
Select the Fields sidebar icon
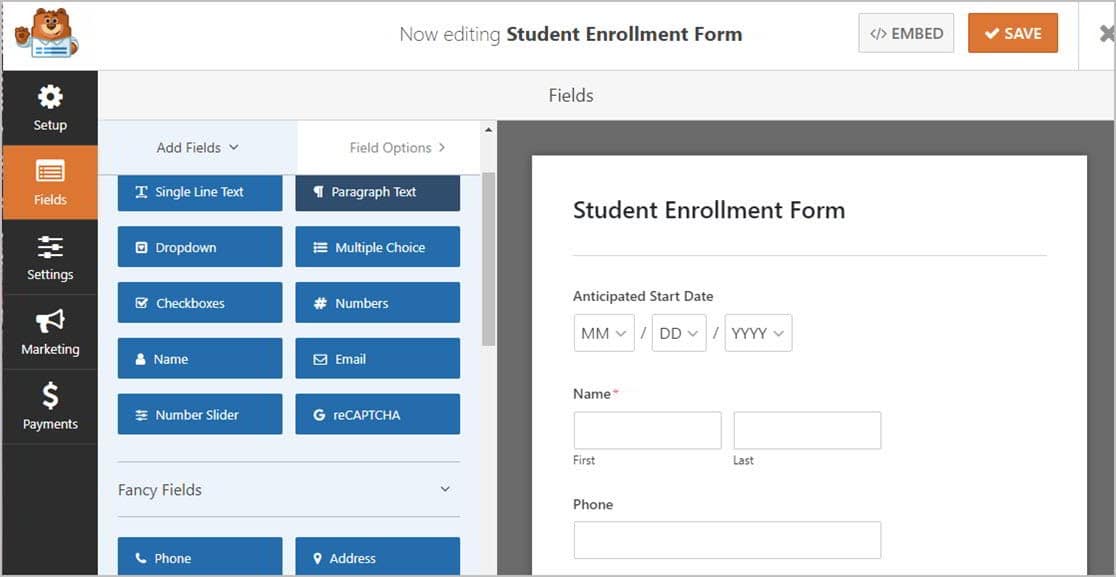50,182
